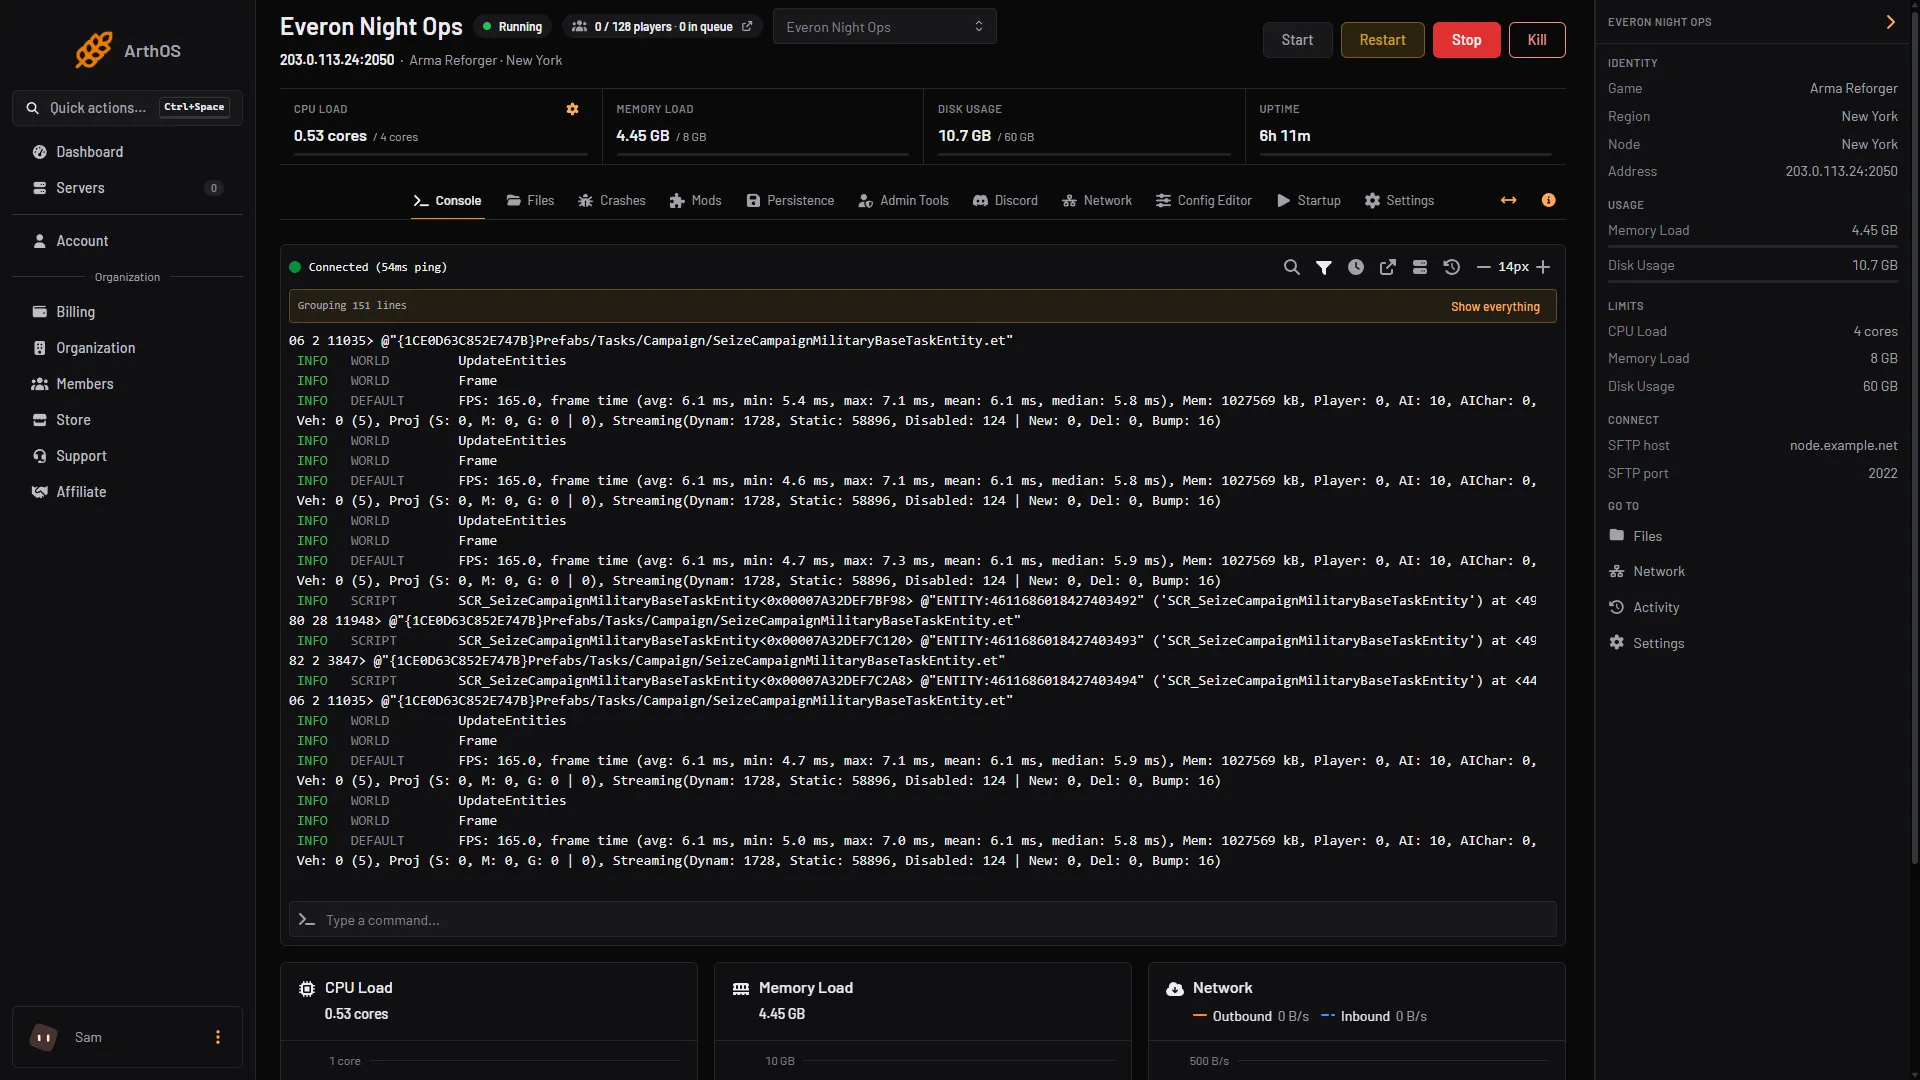Image resolution: width=1920 pixels, height=1080 pixels.
Task: Open Members in sidebar
Action: (x=127, y=384)
